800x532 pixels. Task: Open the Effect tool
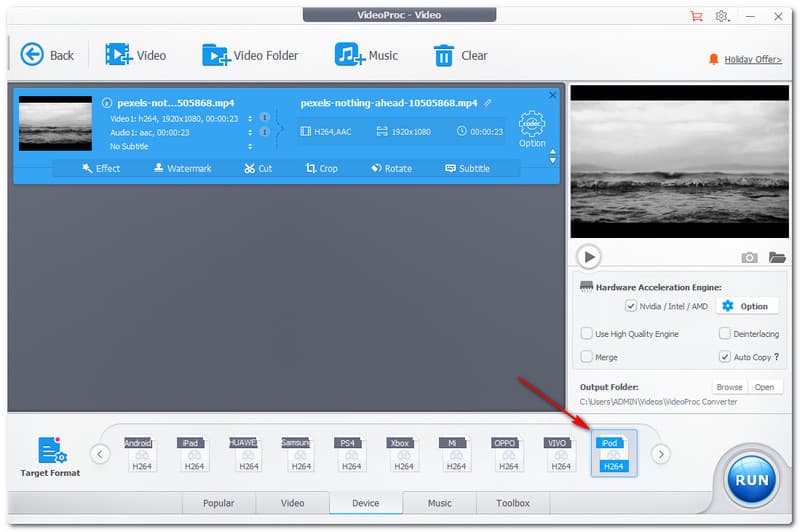[101, 168]
